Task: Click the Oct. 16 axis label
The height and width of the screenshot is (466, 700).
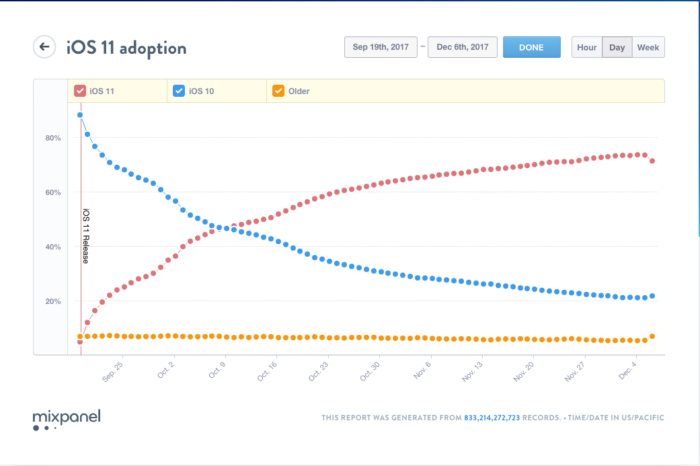Action: [267, 371]
